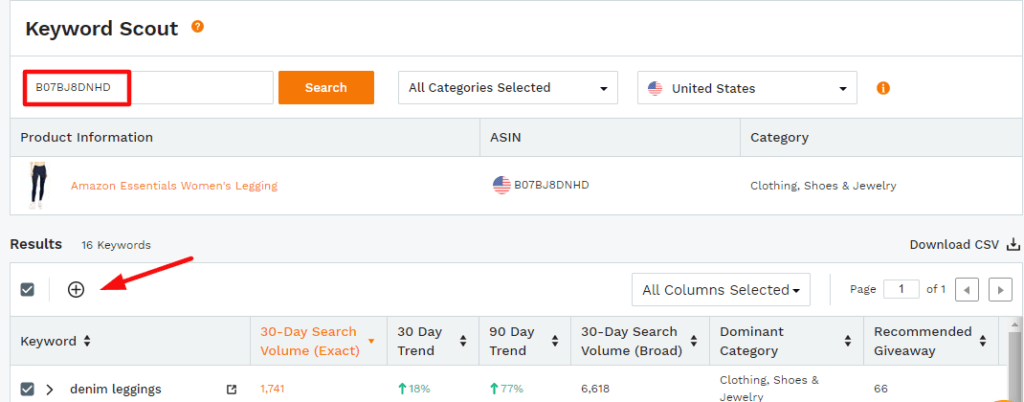
Task: Click the page number input box
Action: coord(901,289)
